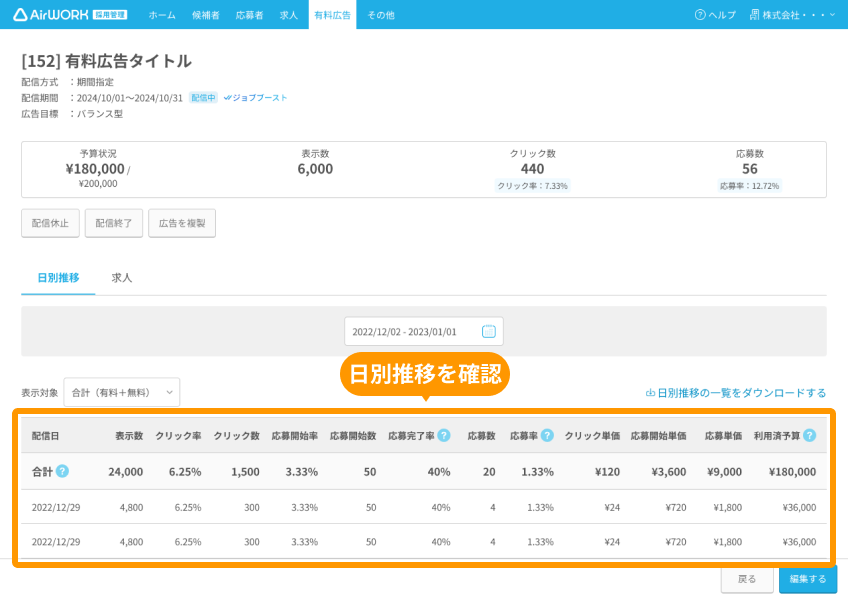Open the ヘルプ help icon

(x=700, y=15)
